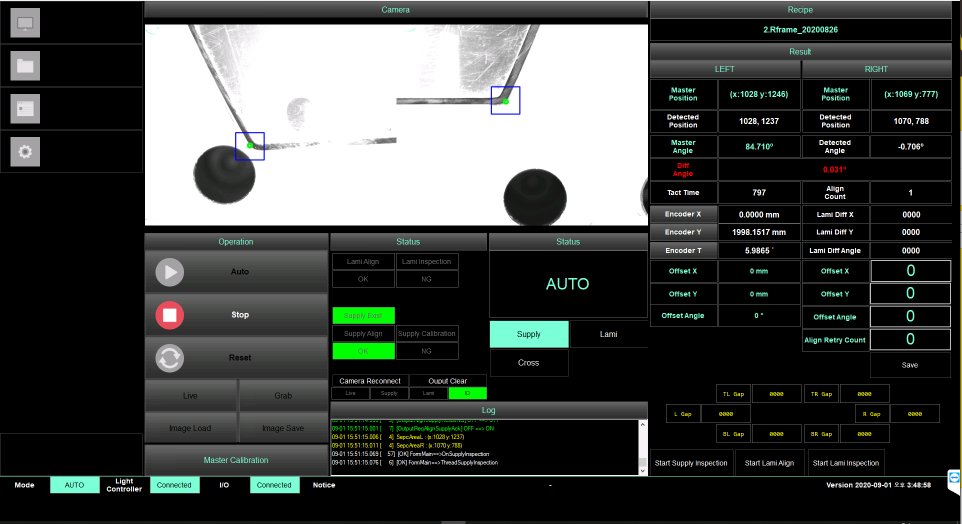Click the Camera Reconnect button
Viewport: 962px width, 524px height.
pyautogui.click(x=370, y=381)
